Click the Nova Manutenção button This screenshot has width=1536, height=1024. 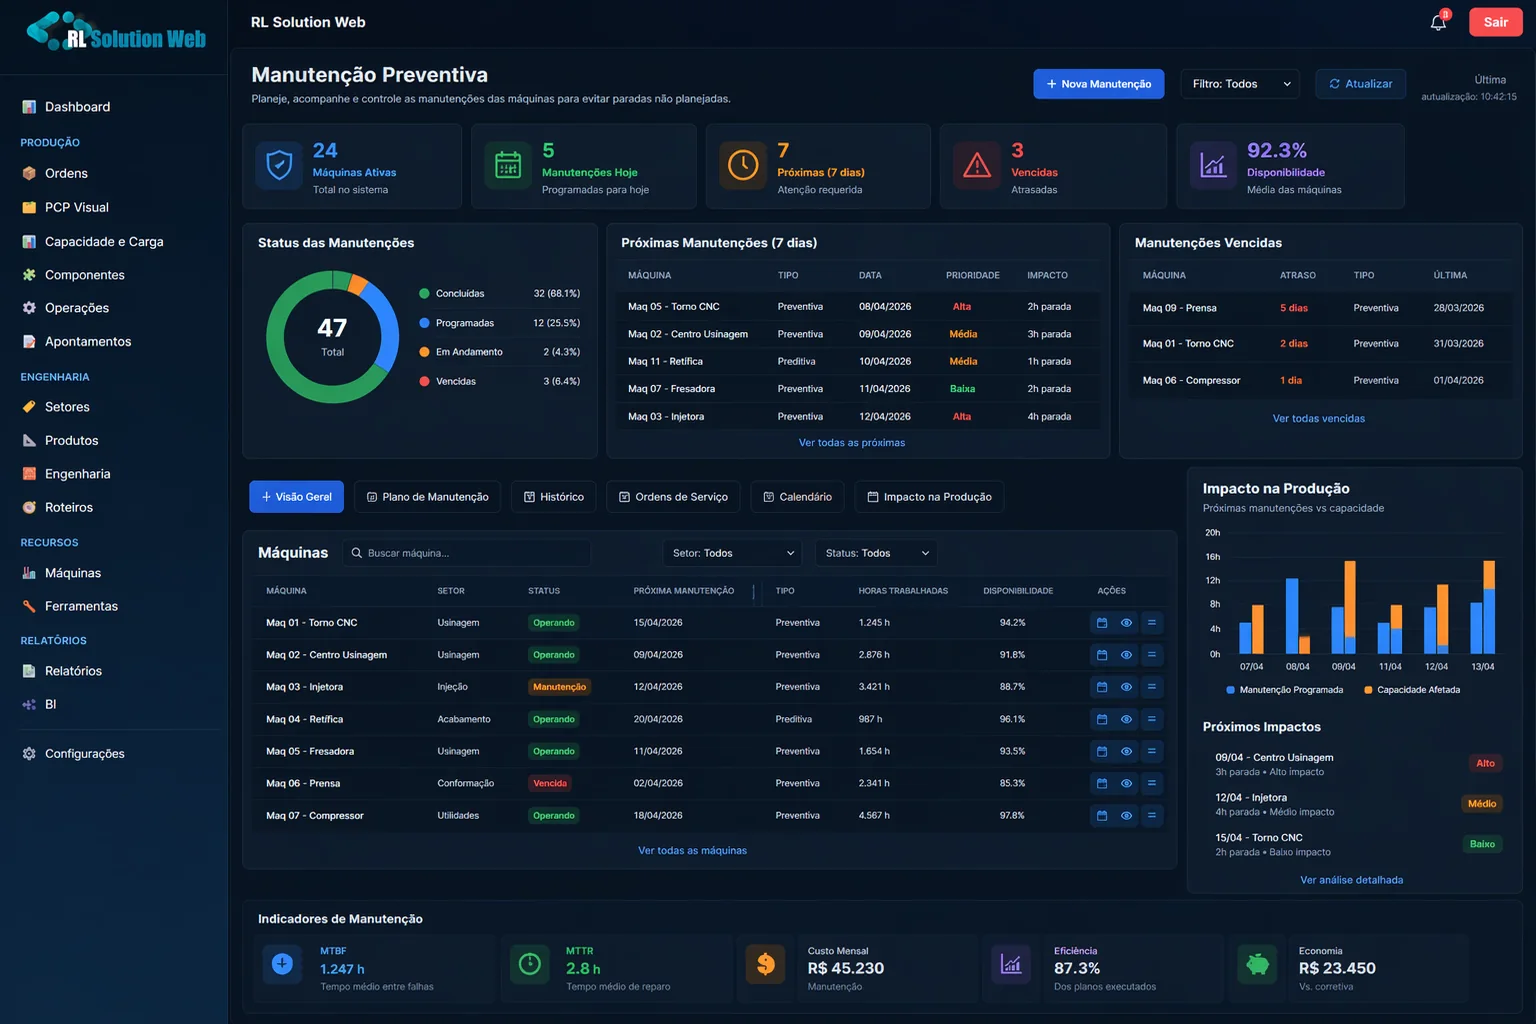click(1098, 84)
